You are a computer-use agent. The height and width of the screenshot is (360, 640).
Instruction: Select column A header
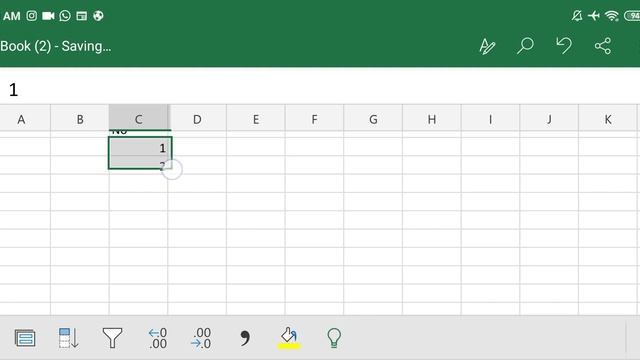coord(25,119)
